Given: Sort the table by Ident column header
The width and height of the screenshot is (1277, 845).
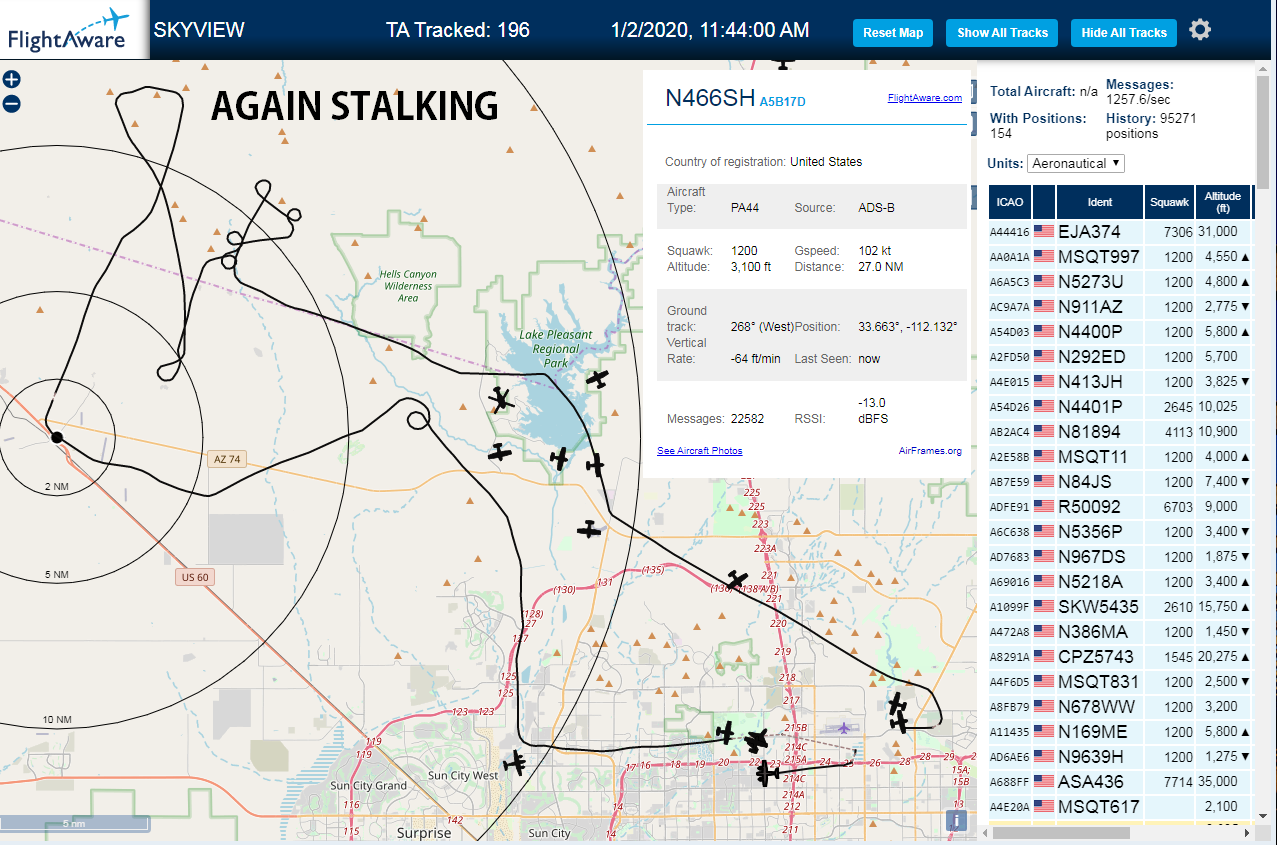Looking at the screenshot, I should (1099, 202).
